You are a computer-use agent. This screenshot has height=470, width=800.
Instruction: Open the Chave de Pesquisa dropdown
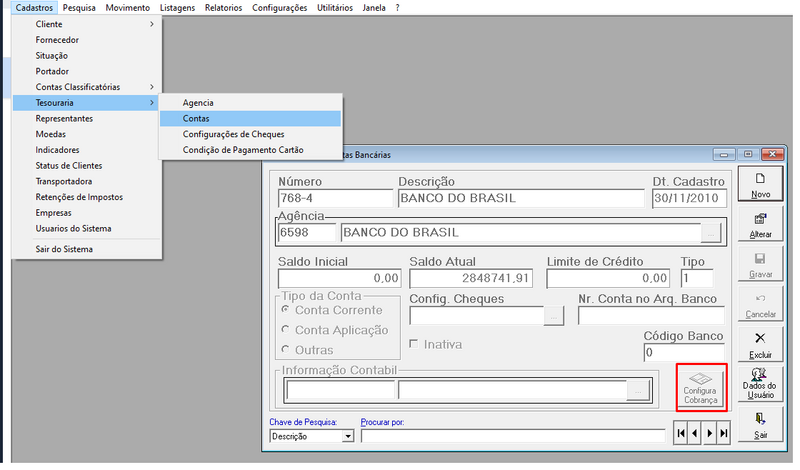click(348, 436)
